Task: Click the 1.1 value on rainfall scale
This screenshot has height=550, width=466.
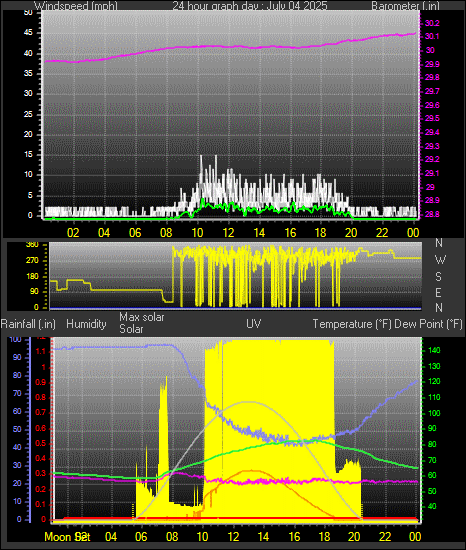Action: (x=41, y=351)
